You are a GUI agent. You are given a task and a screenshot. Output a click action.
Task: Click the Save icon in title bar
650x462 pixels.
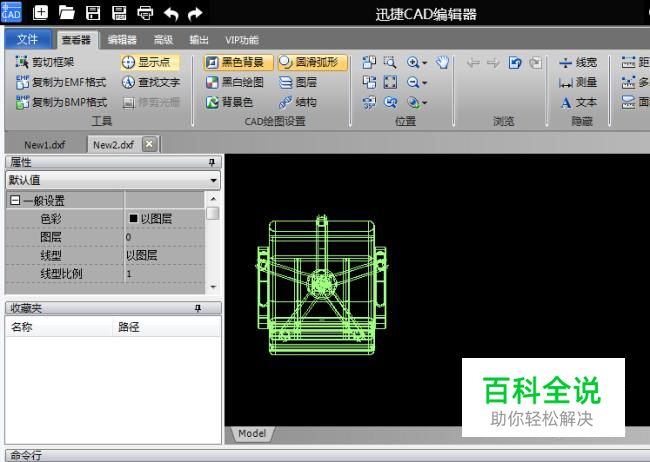click(93, 13)
